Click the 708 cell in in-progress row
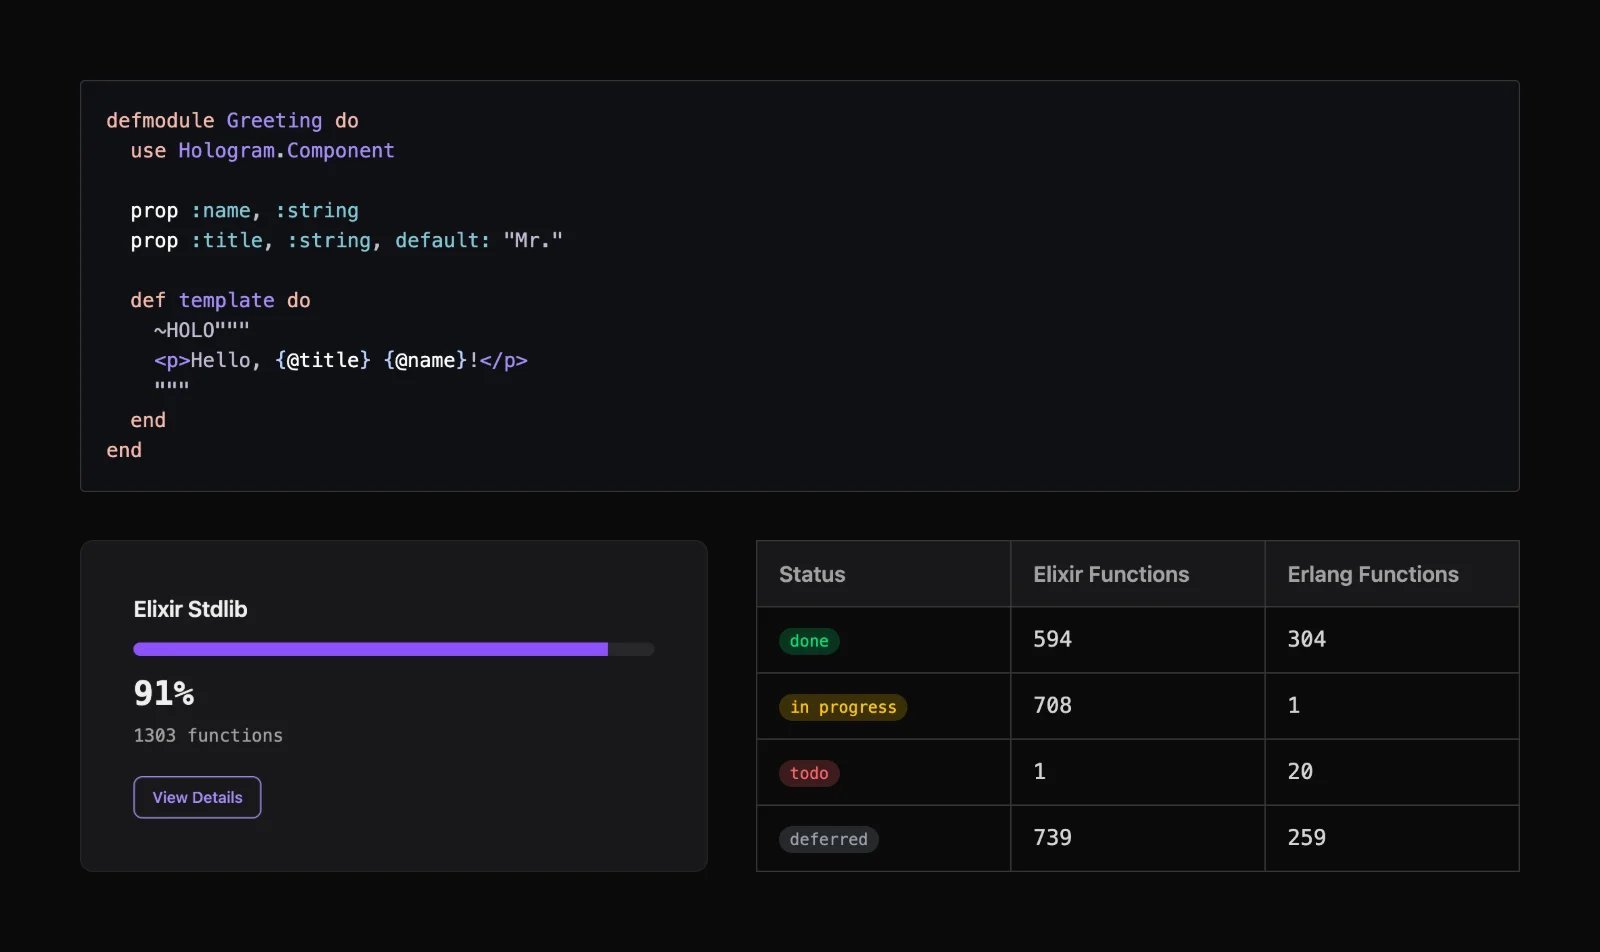 [1138, 706]
